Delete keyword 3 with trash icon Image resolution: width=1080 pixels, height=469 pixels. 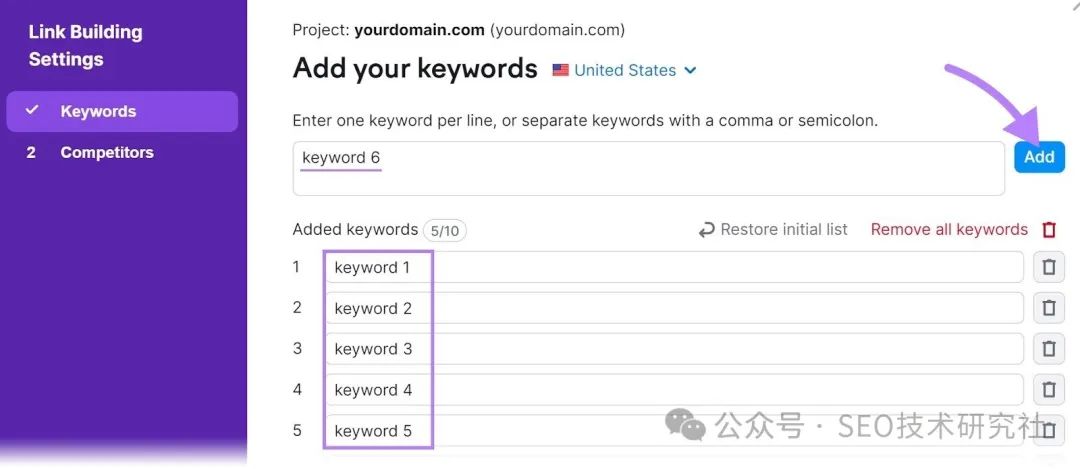1048,349
